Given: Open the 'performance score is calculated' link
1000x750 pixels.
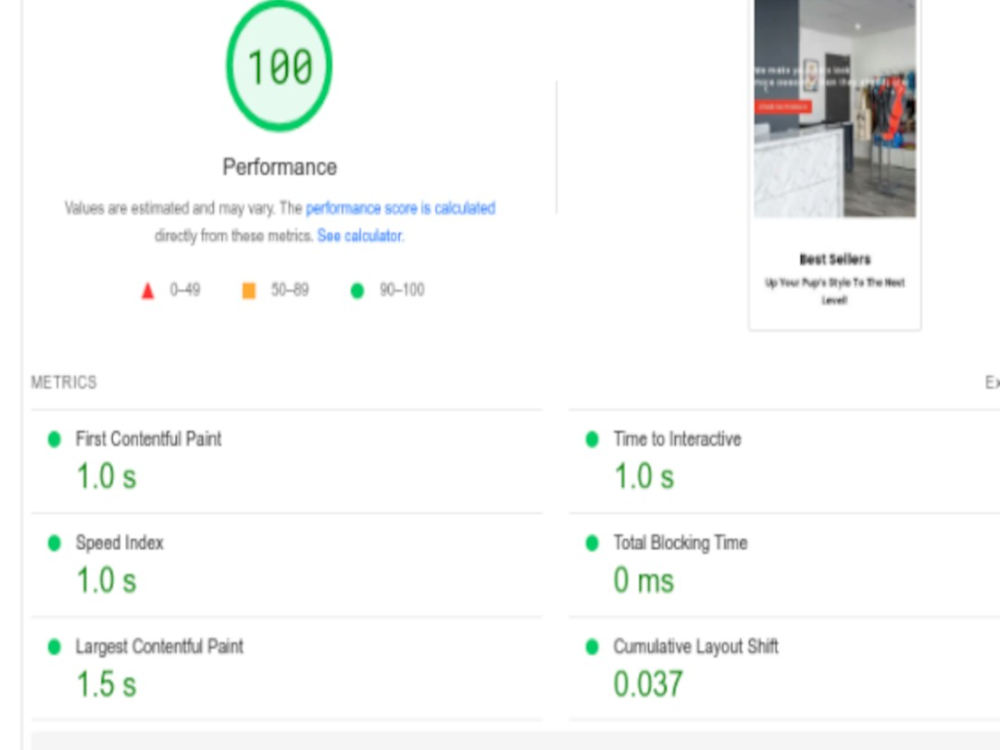Looking at the screenshot, I should coord(401,209).
